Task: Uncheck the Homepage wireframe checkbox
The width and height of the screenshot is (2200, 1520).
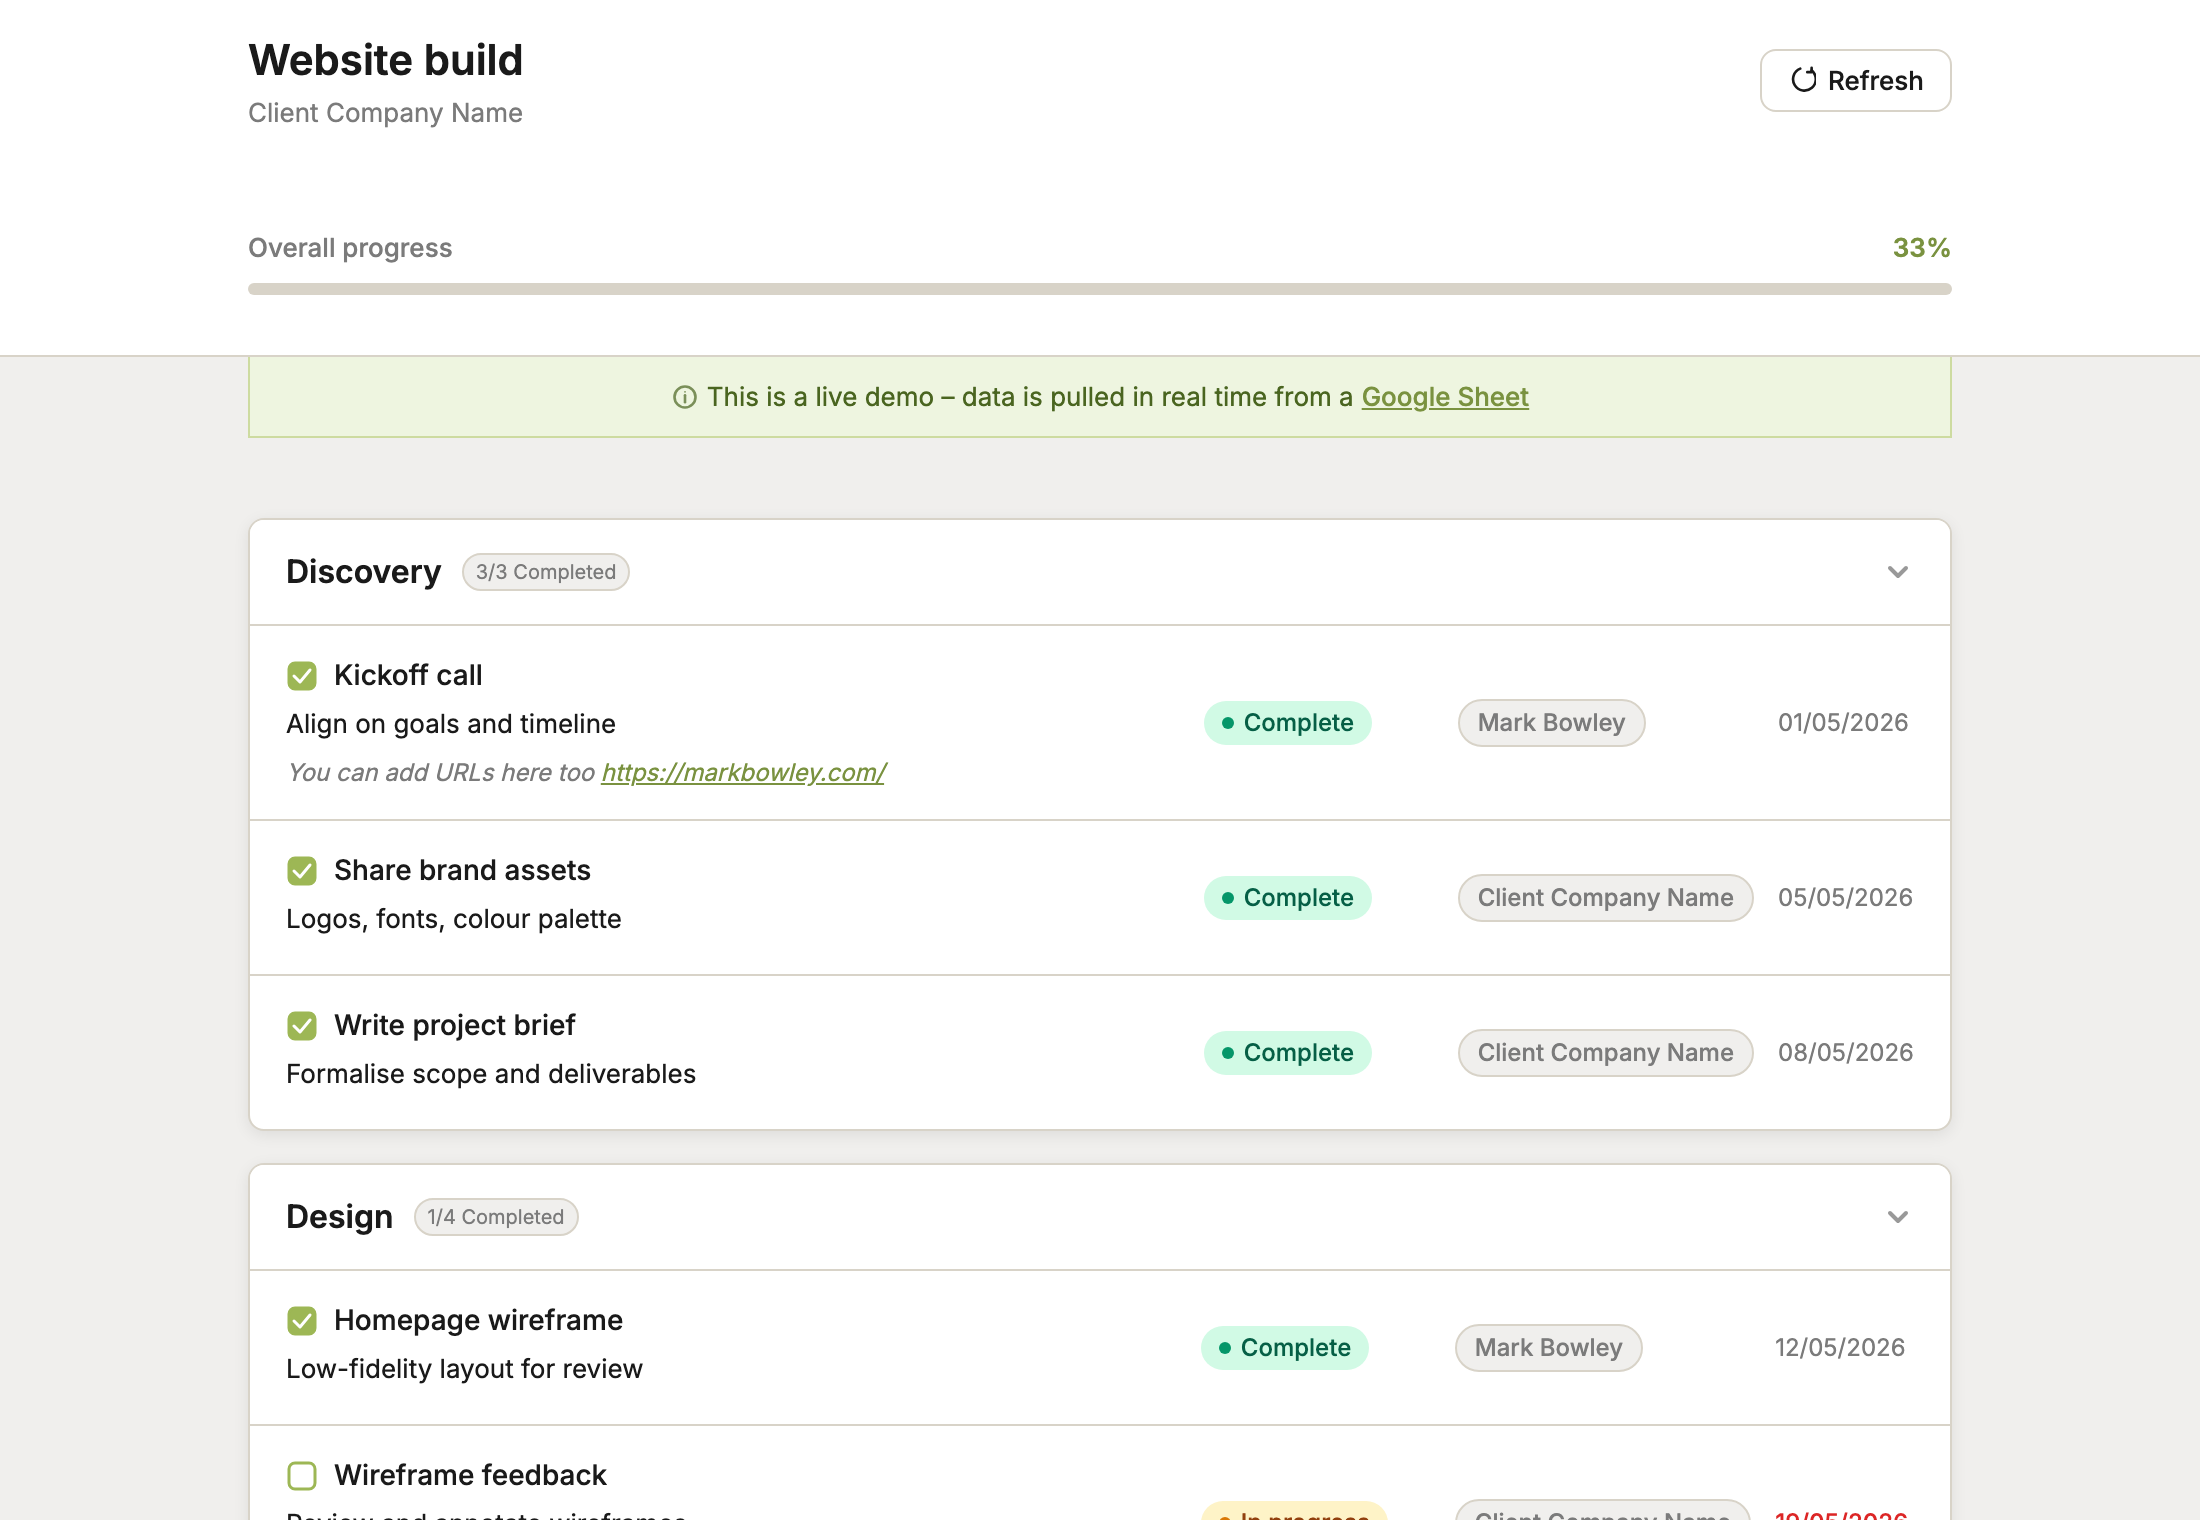Action: point(302,1321)
